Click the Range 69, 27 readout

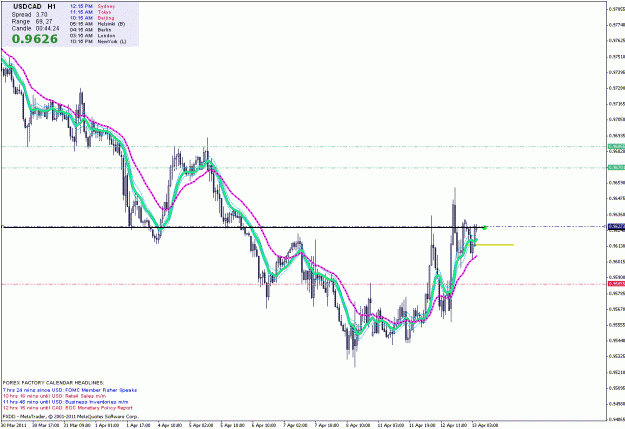click(32, 22)
